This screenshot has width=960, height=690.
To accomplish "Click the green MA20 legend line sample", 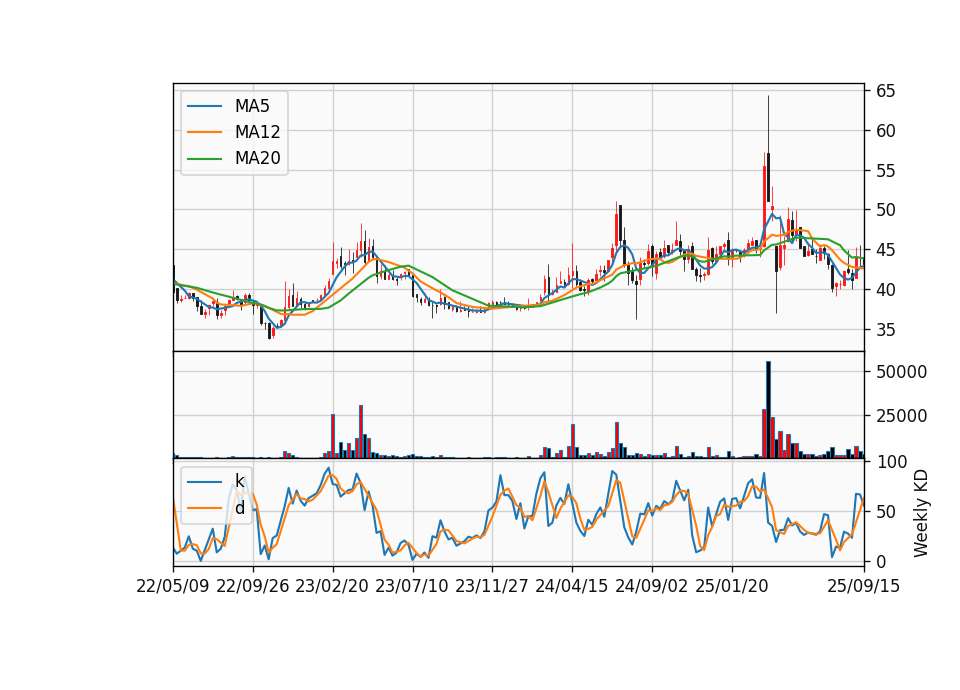I will click(204, 158).
